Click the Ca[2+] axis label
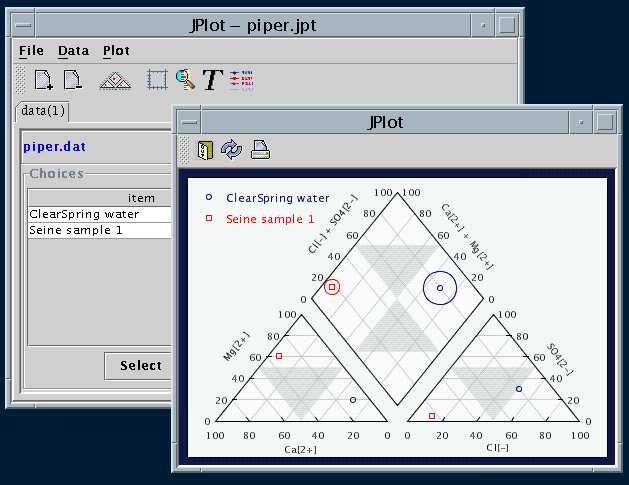The image size is (629, 485). [x=300, y=449]
